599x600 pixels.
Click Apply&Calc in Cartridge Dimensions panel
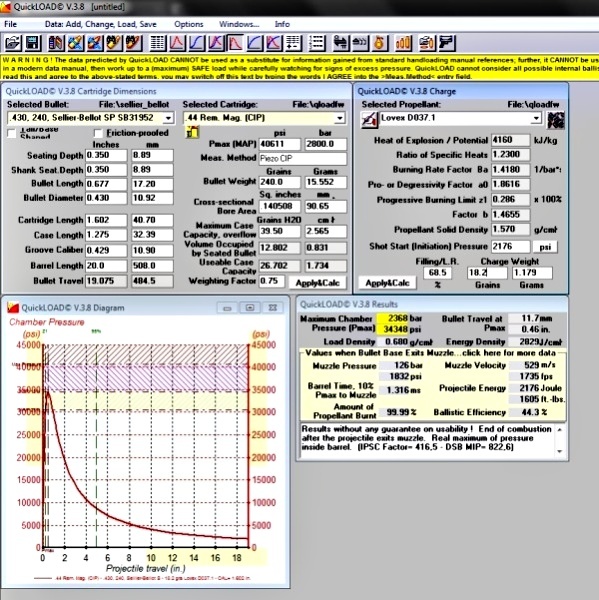(x=317, y=283)
